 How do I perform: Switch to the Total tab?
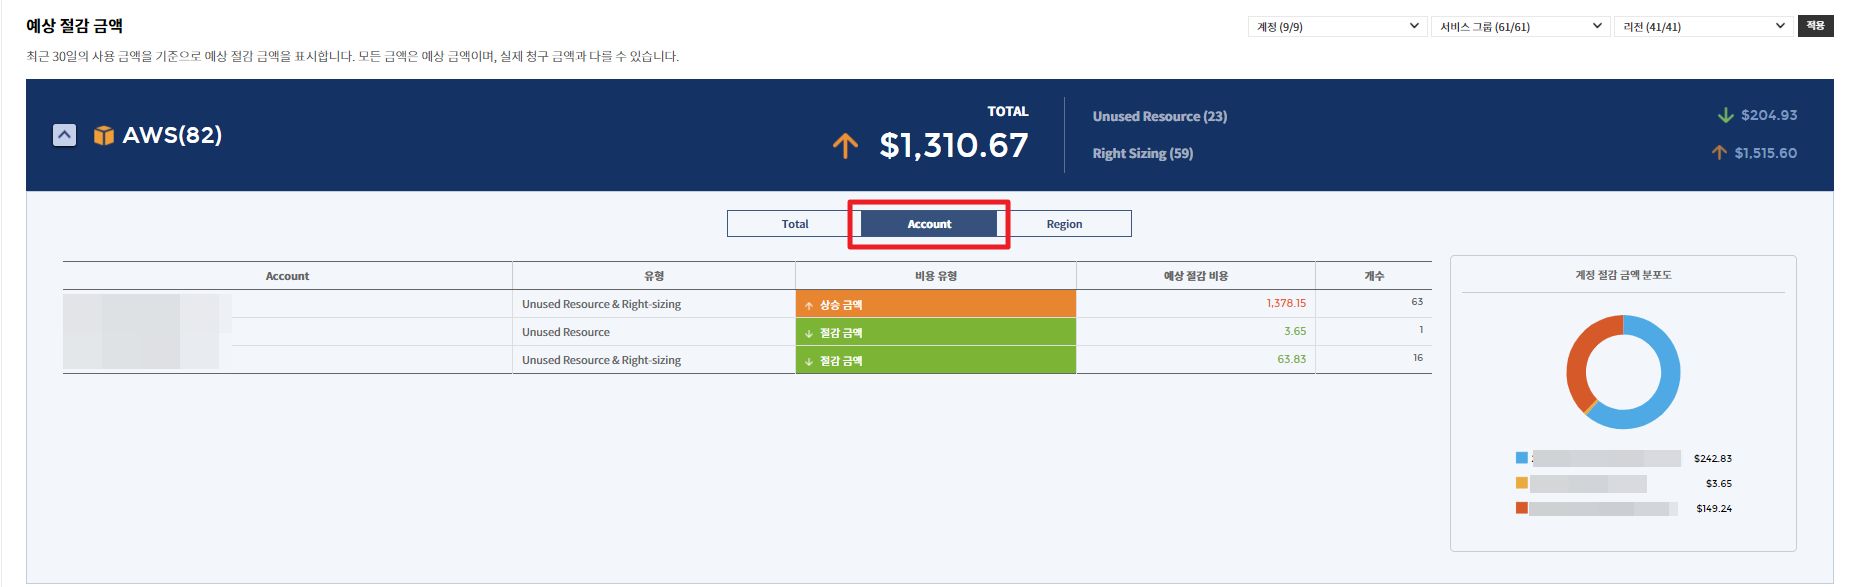794,224
